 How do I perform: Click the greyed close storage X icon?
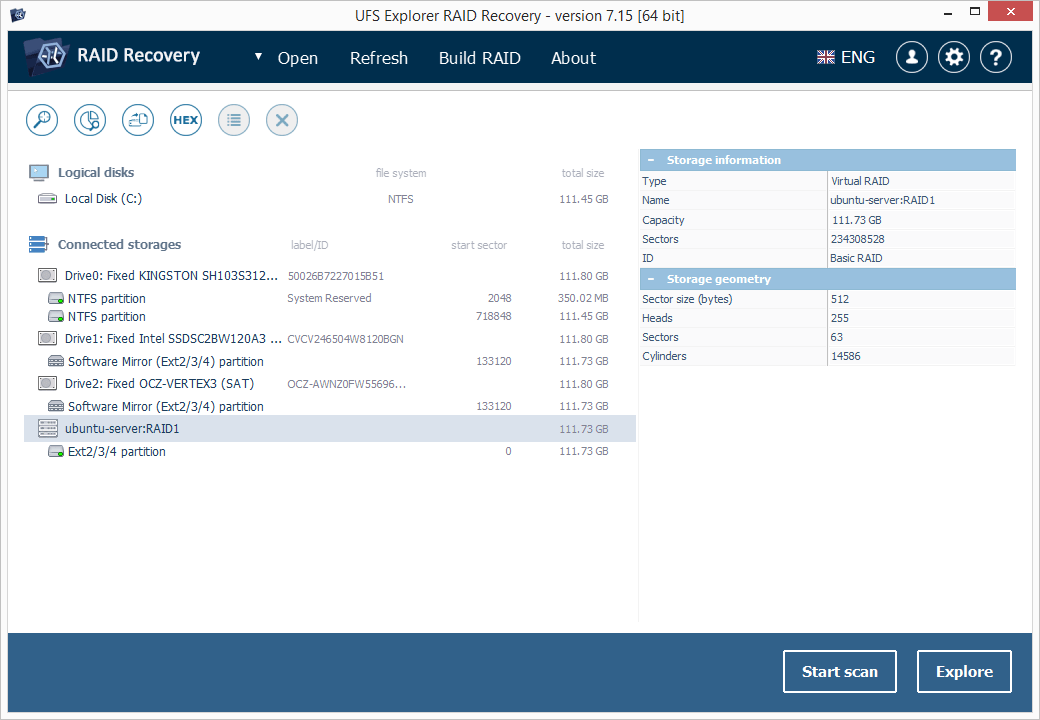pyautogui.click(x=282, y=120)
